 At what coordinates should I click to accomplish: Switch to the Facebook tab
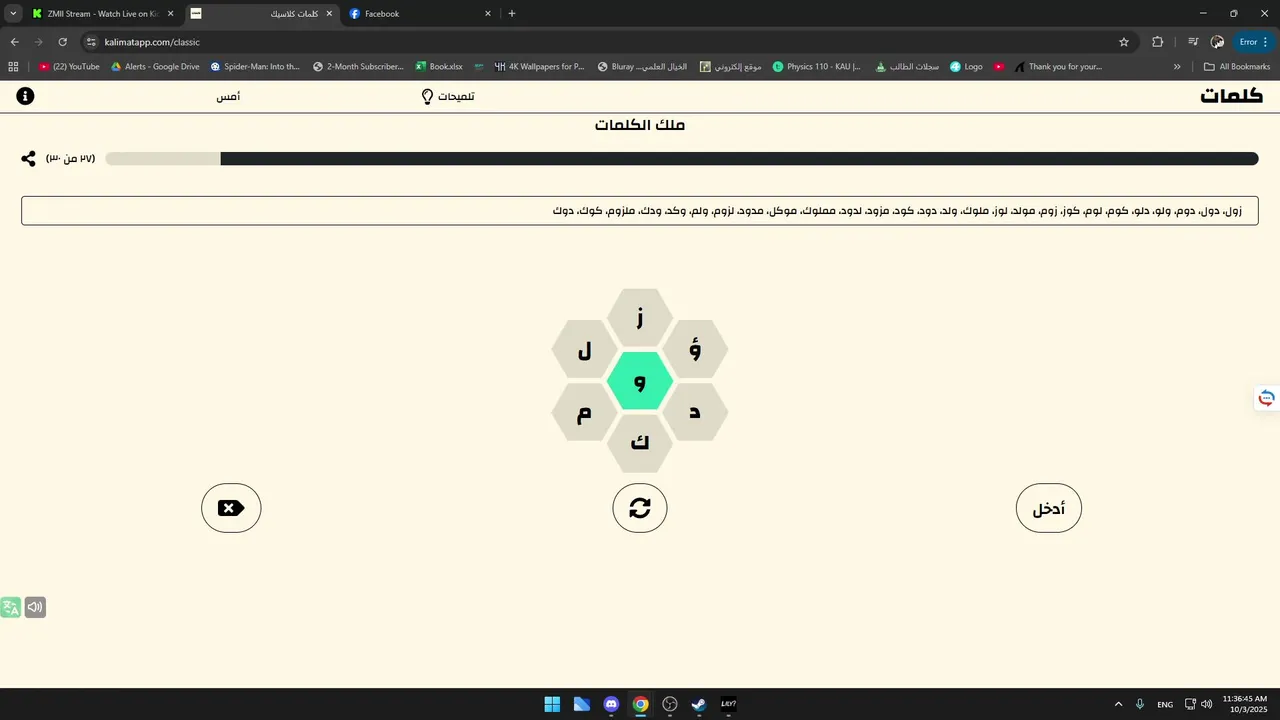point(420,14)
